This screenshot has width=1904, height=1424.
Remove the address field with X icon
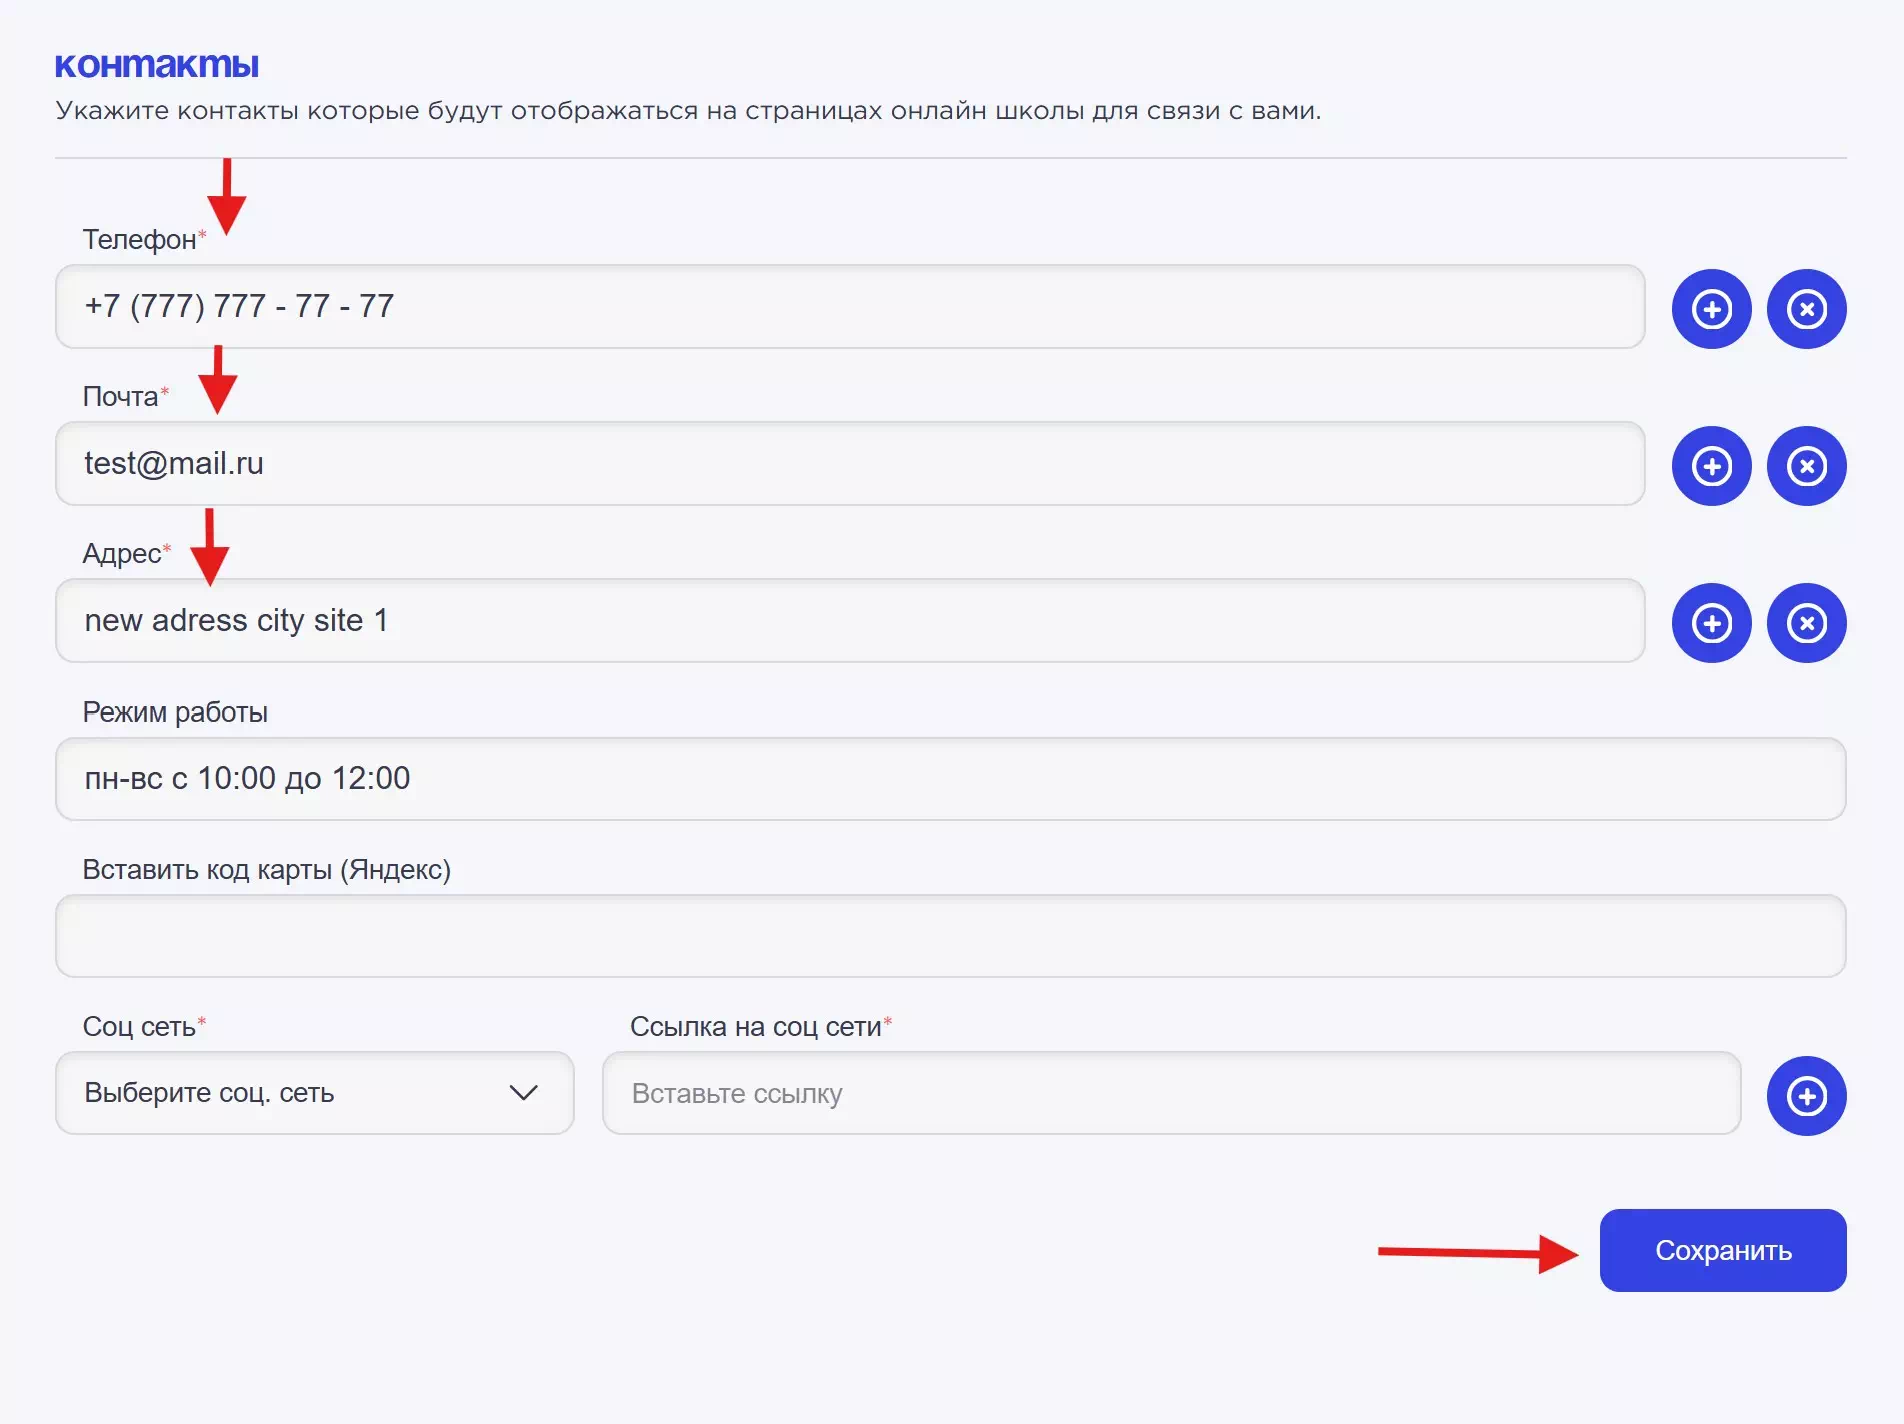(1806, 623)
